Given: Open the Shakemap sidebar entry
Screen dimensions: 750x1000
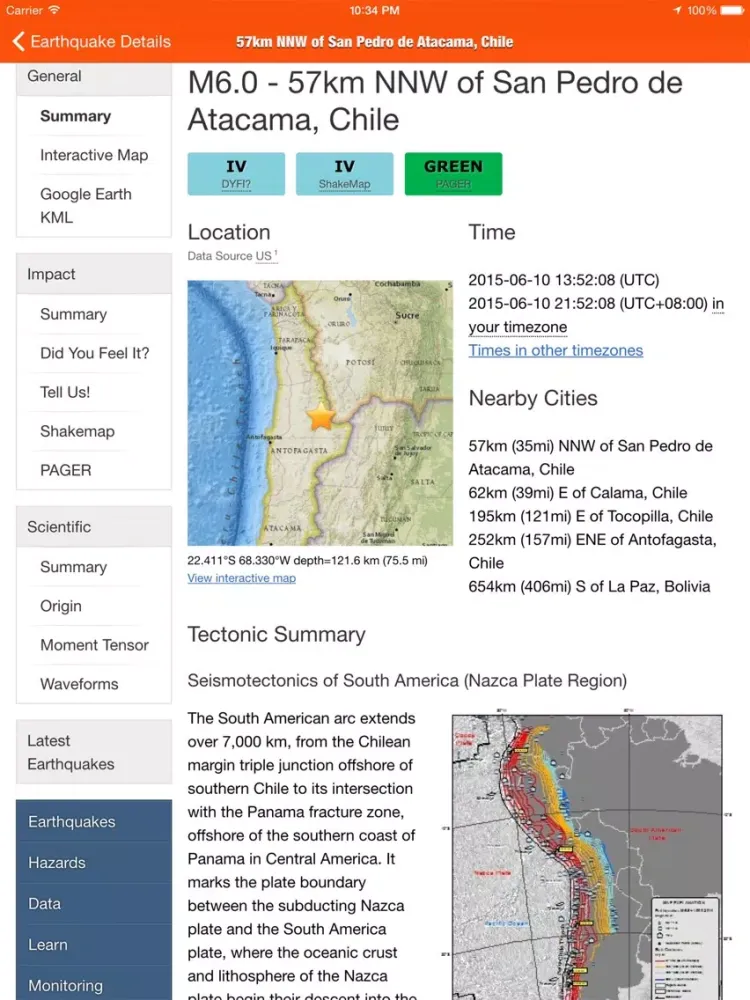Looking at the screenshot, I should pyautogui.click(x=77, y=431).
